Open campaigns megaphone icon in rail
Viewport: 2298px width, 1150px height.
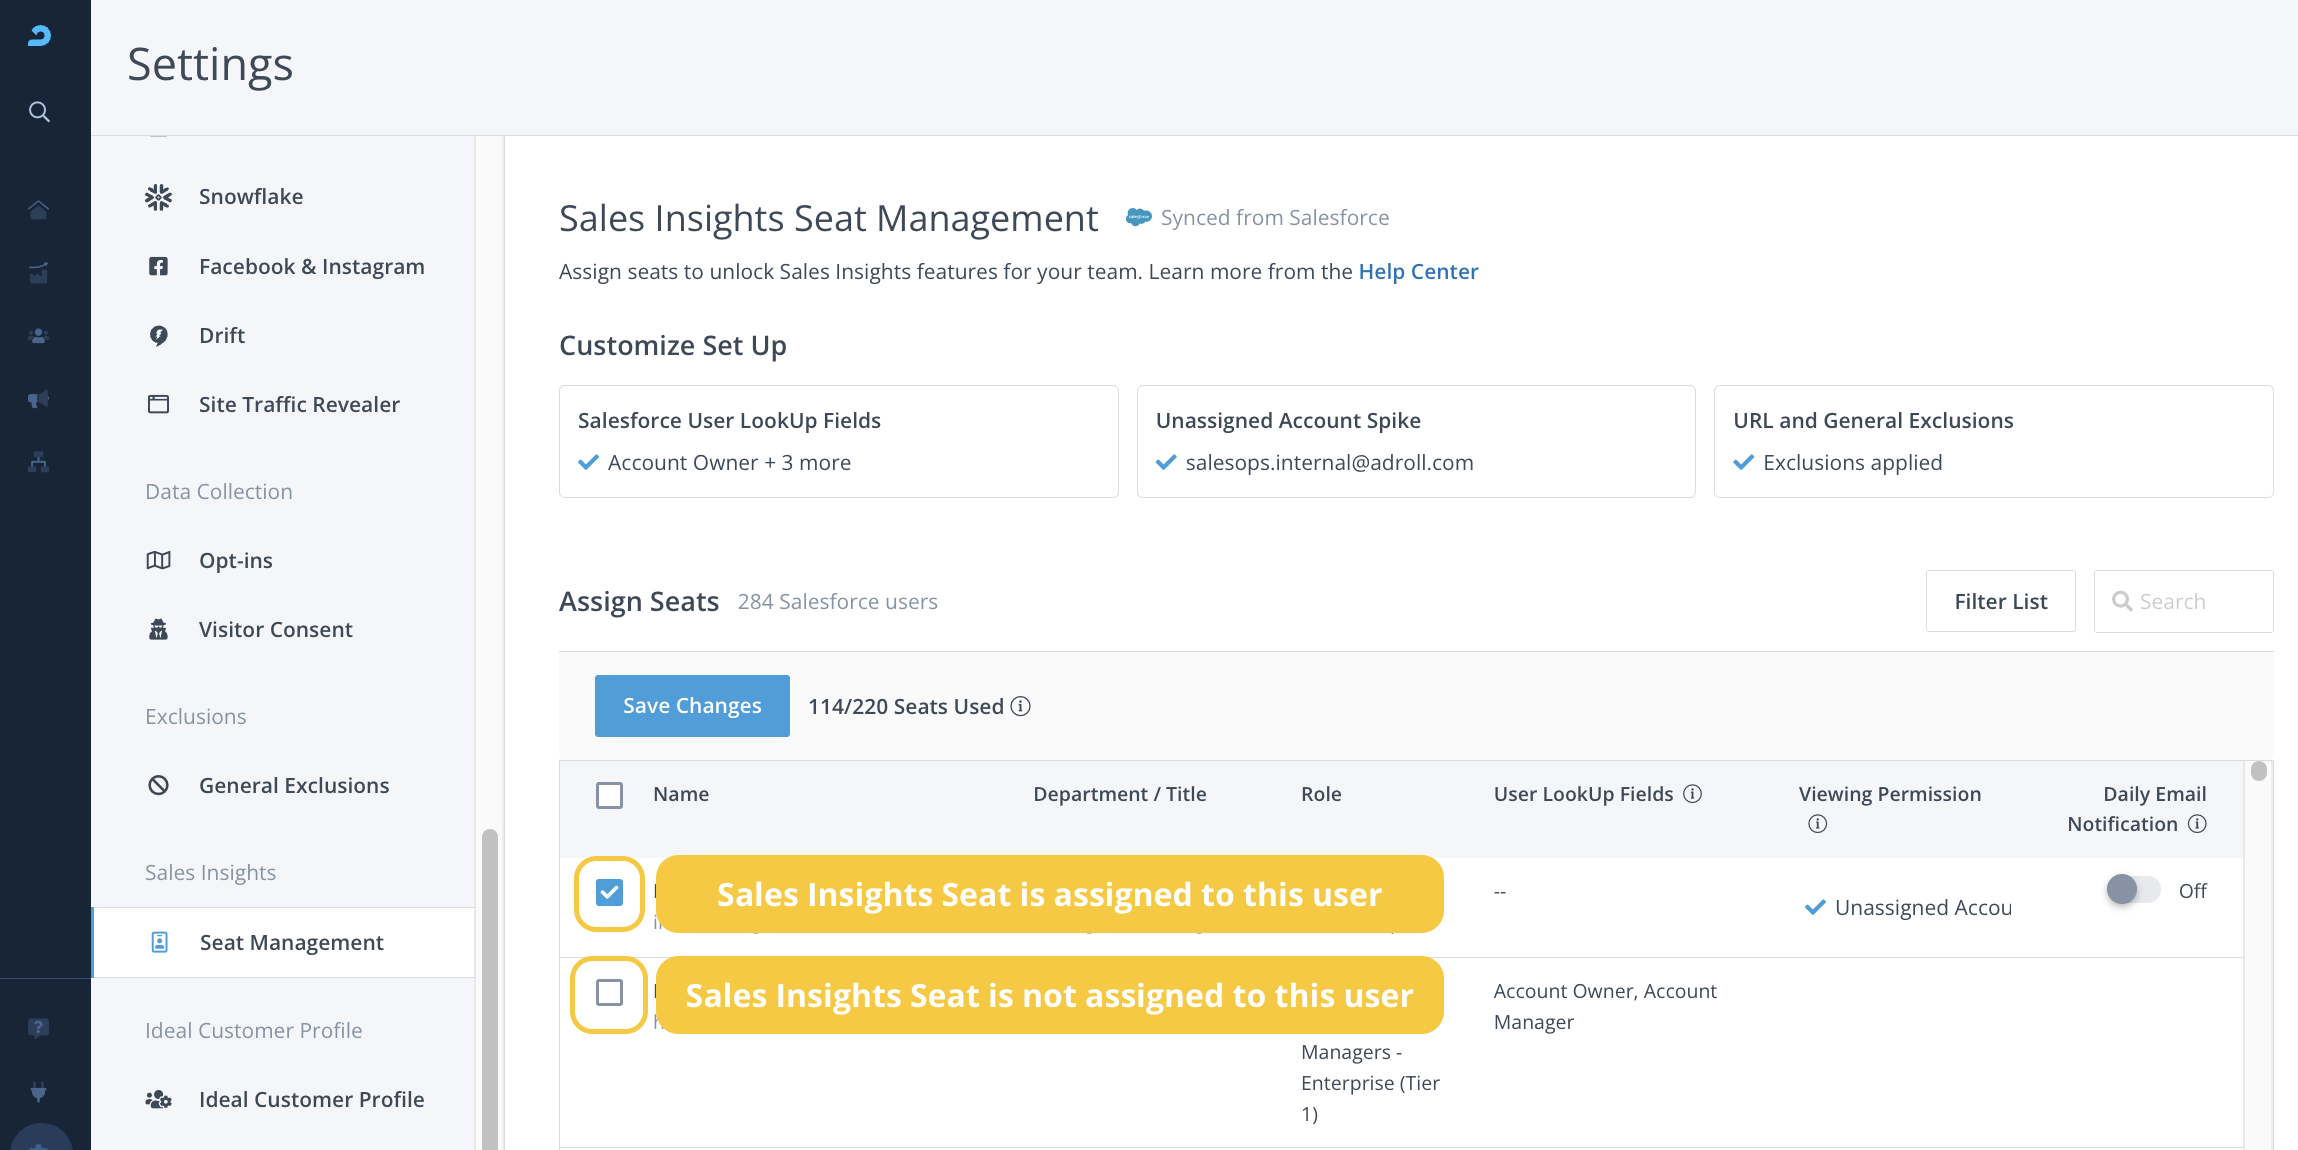(38, 399)
